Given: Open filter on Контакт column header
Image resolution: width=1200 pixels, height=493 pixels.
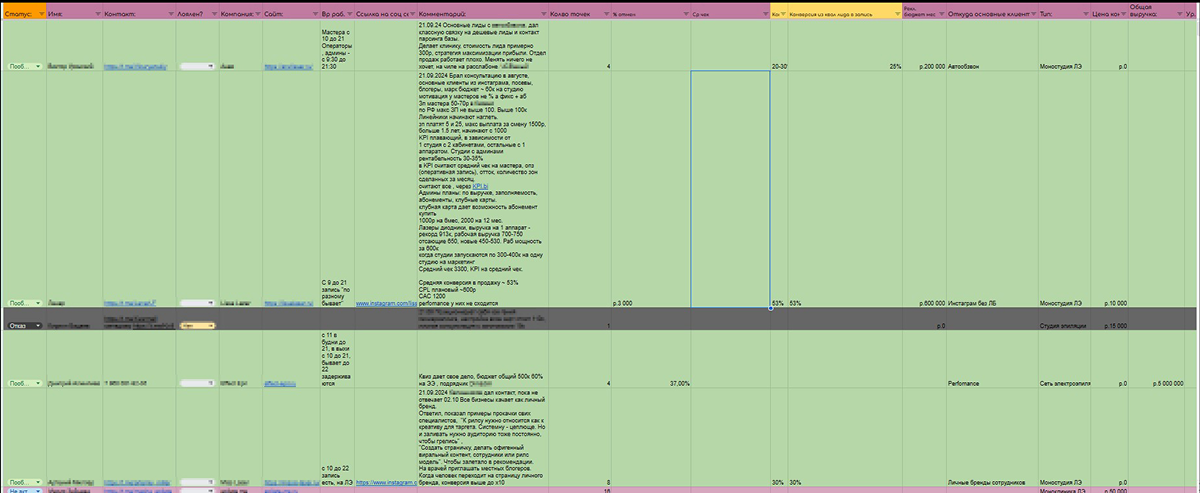Looking at the screenshot, I should [x=173, y=16].
